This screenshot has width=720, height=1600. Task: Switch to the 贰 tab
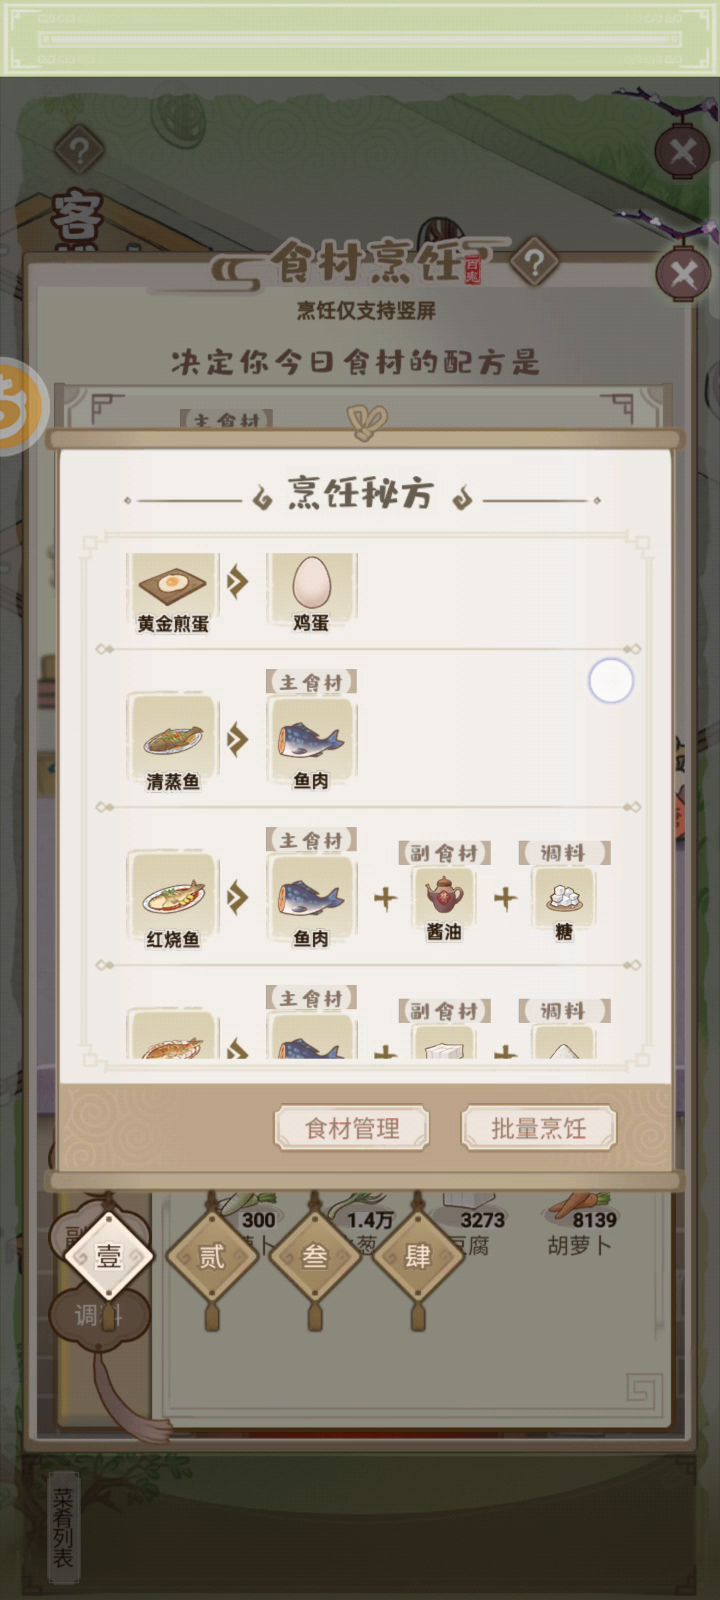point(212,1256)
